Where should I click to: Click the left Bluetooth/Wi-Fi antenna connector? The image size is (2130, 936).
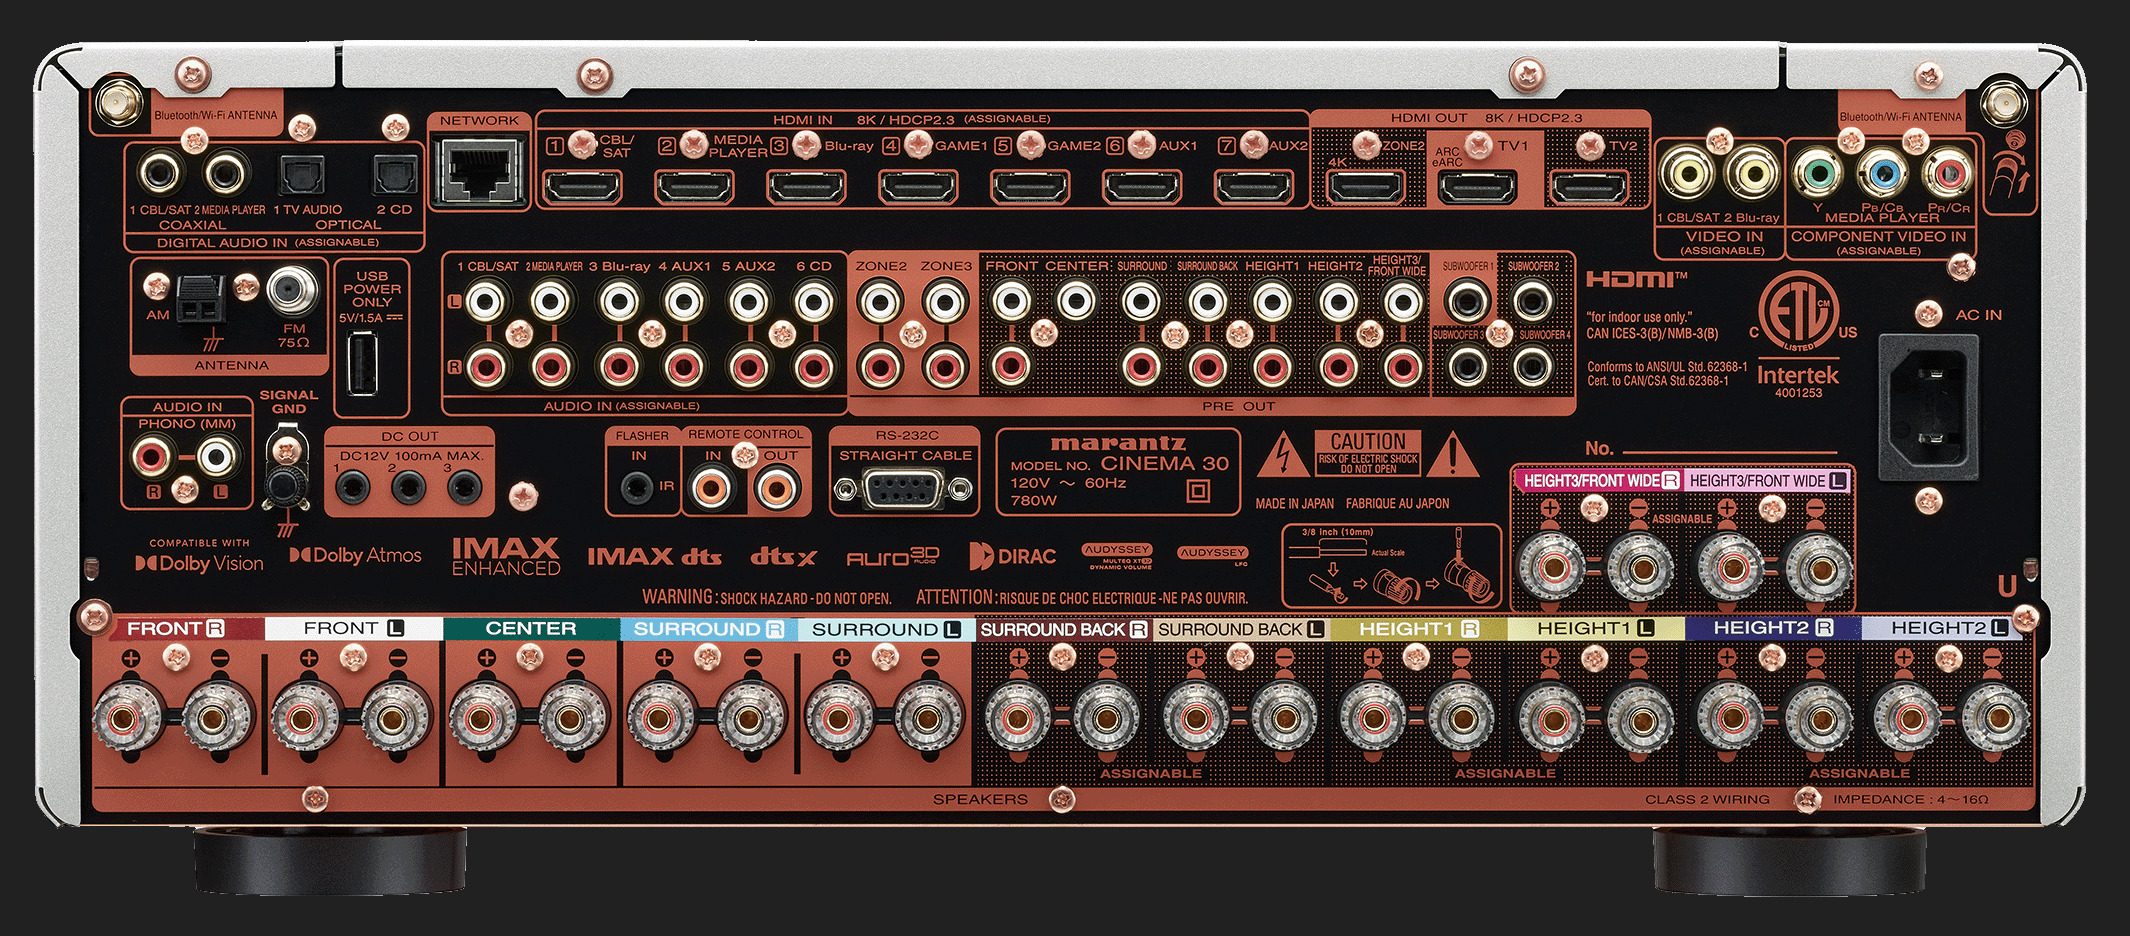pyautogui.click(x=118, y=103)
